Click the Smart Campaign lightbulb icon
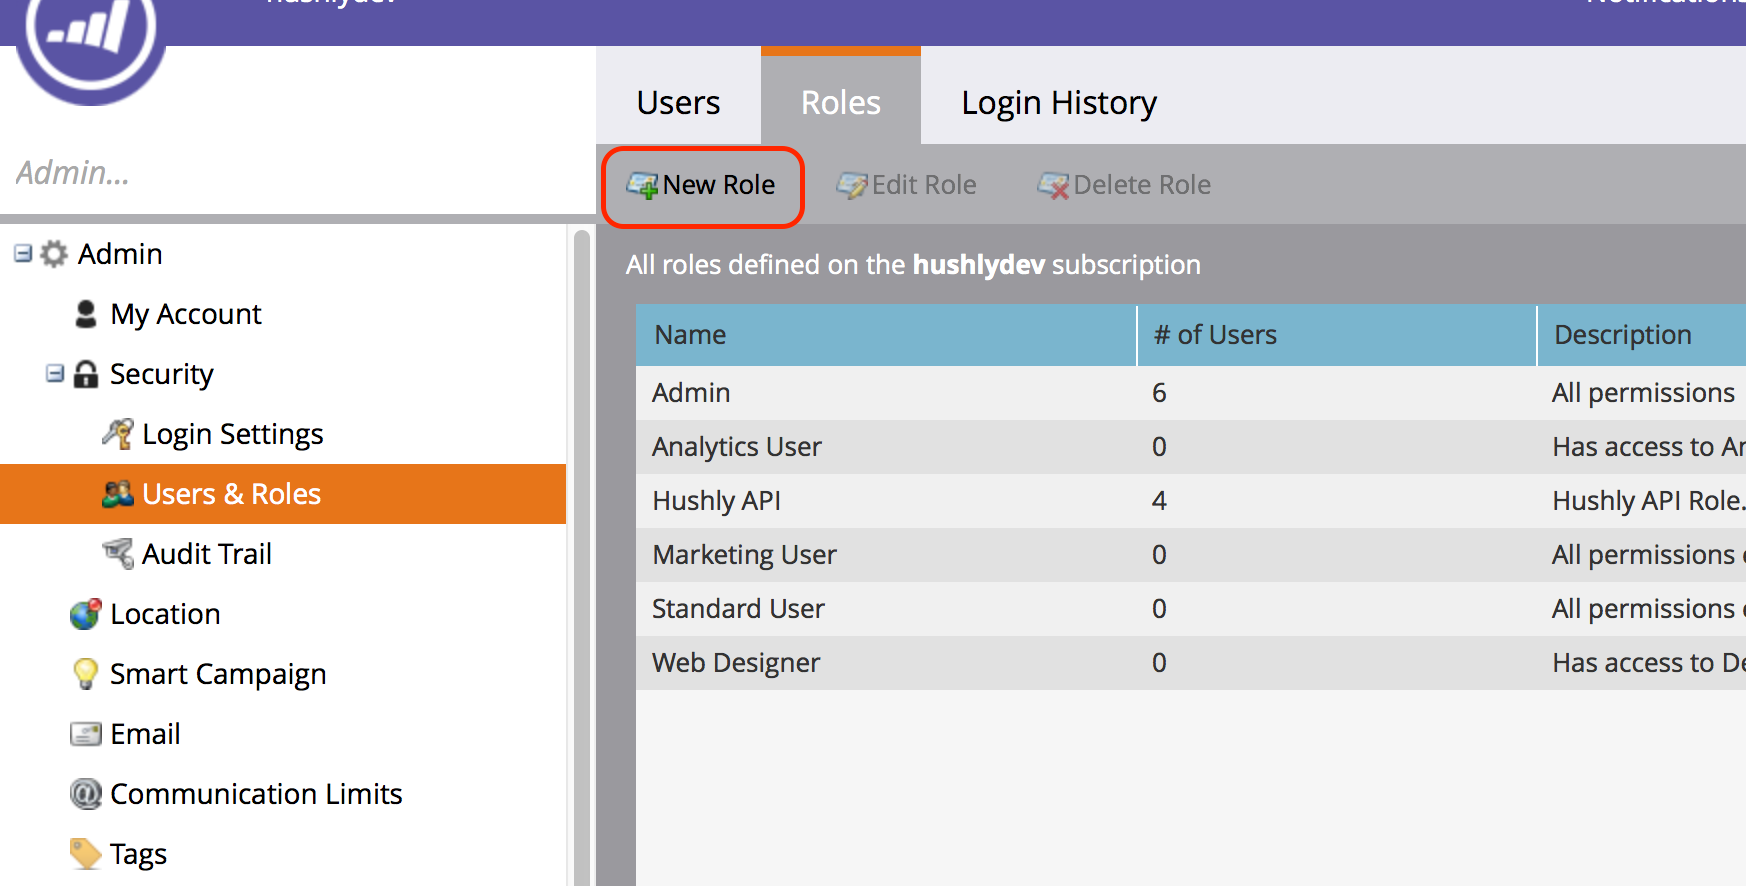Screen dimensions: 1746x886 tap(86, 674)
